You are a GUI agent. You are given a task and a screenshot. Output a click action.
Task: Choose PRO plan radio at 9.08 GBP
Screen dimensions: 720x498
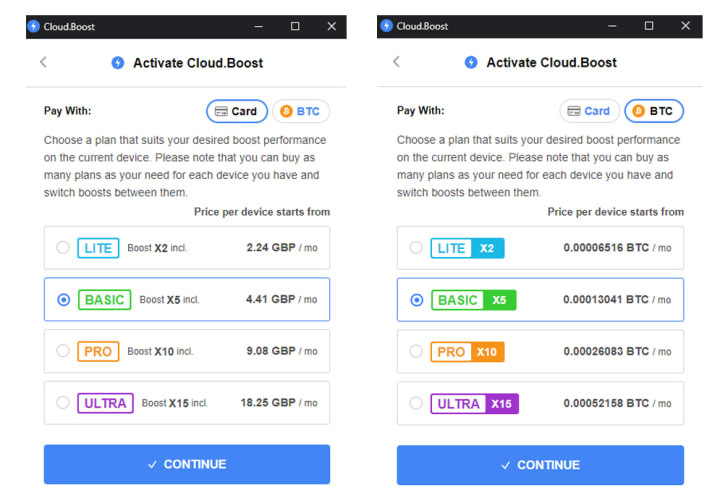pyautogui.click(x=63, y=351)
